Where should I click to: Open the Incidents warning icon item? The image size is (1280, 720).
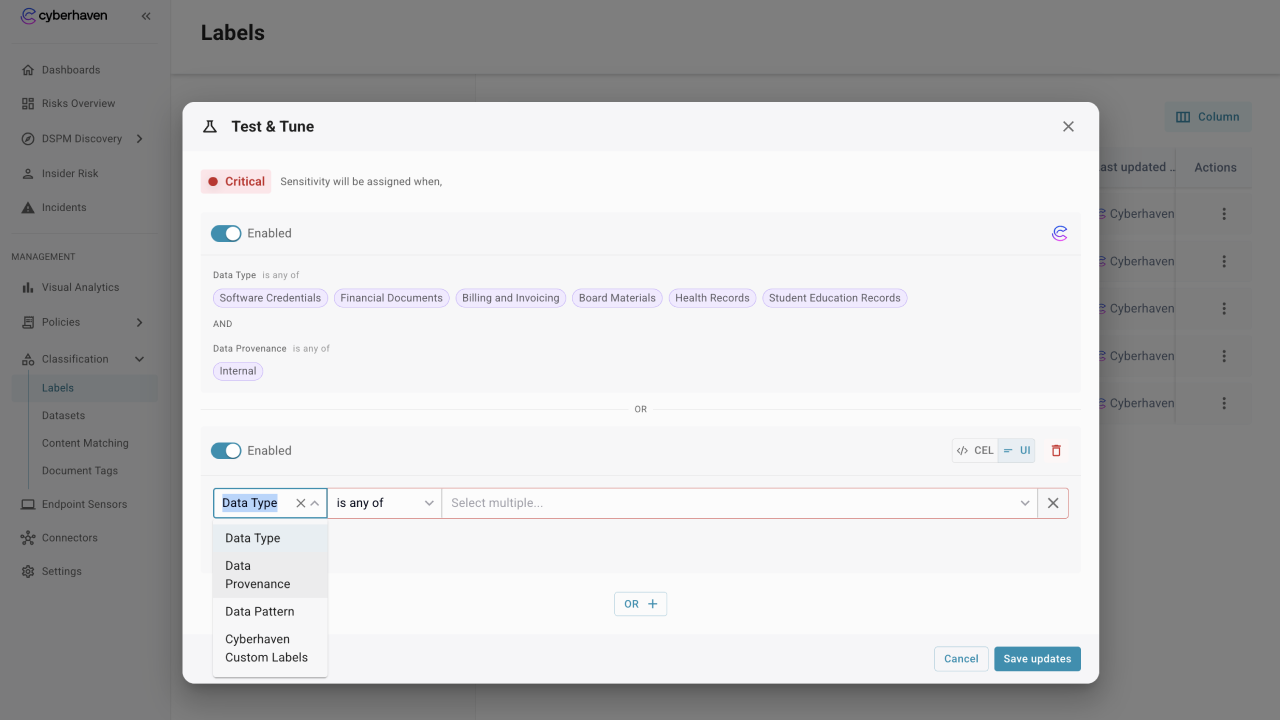coord(28,208)
